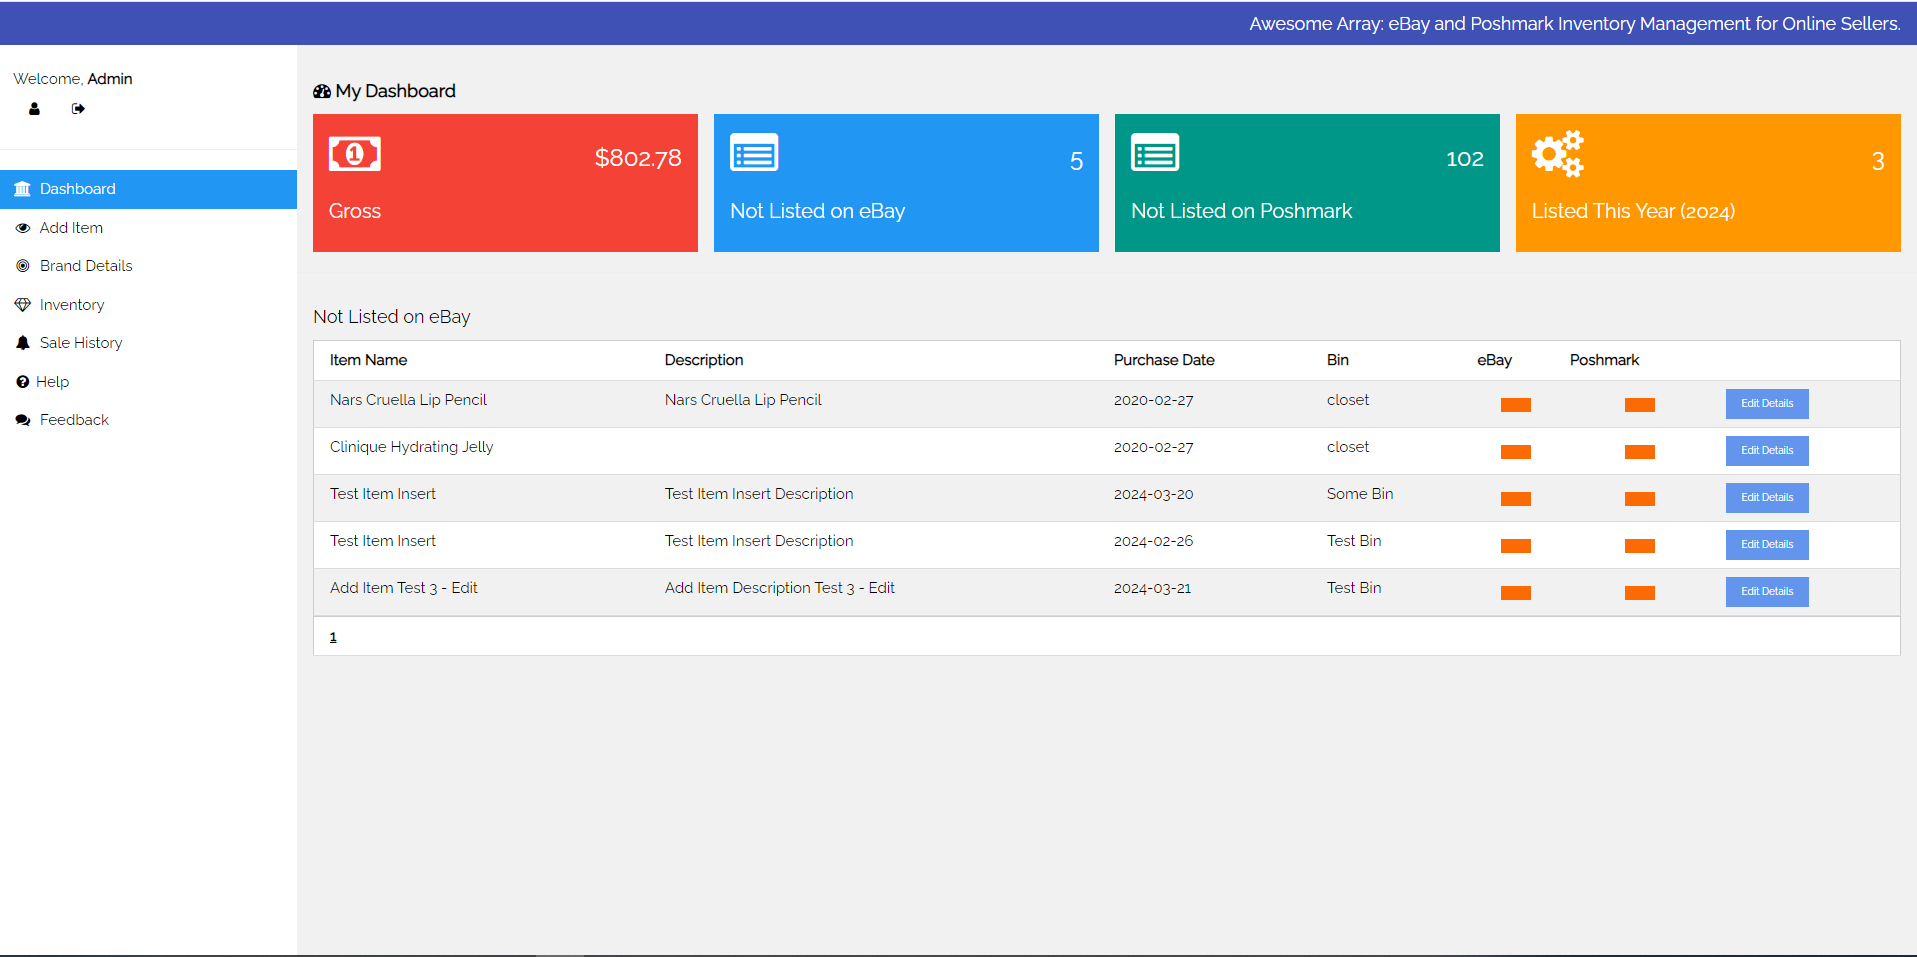
Task: Click the Awesome Array header title text
Action: (1575, 23)
